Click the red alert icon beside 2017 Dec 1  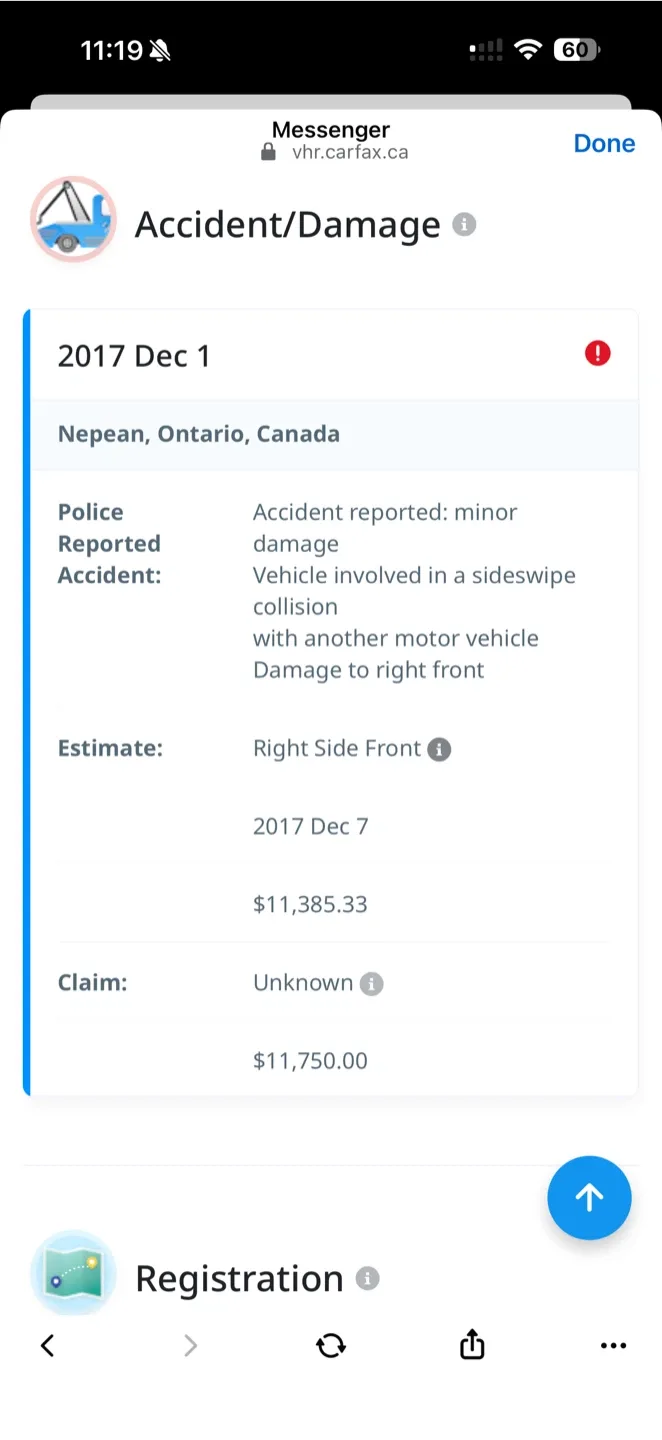click(597, 353)
